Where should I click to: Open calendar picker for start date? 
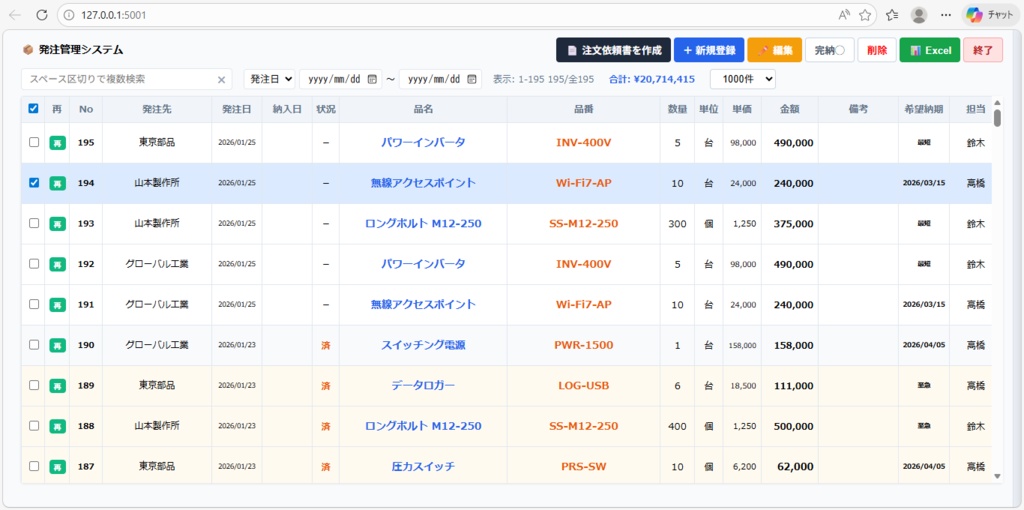(372, 80)
